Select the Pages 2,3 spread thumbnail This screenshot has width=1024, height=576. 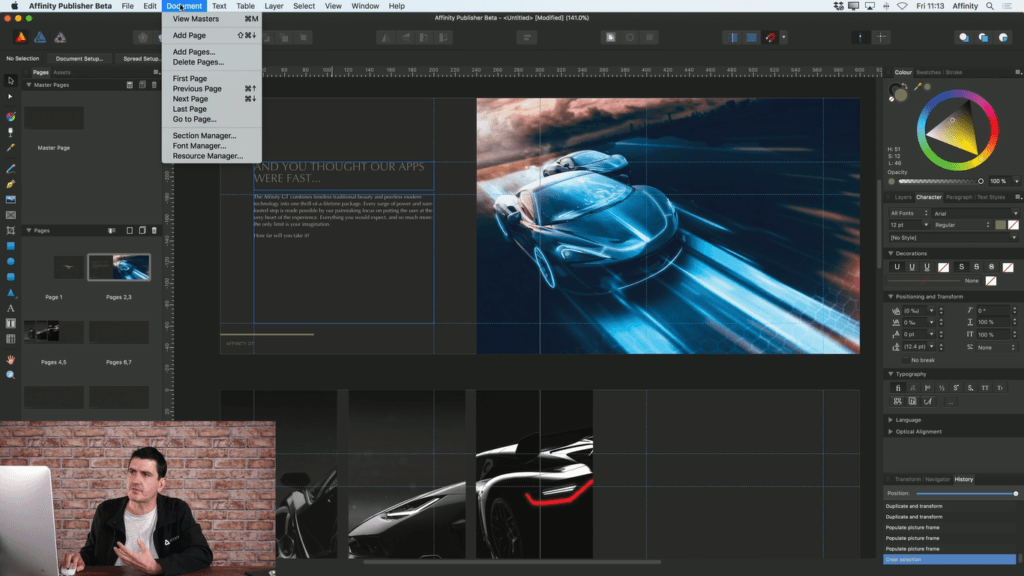tap(119, 267)
